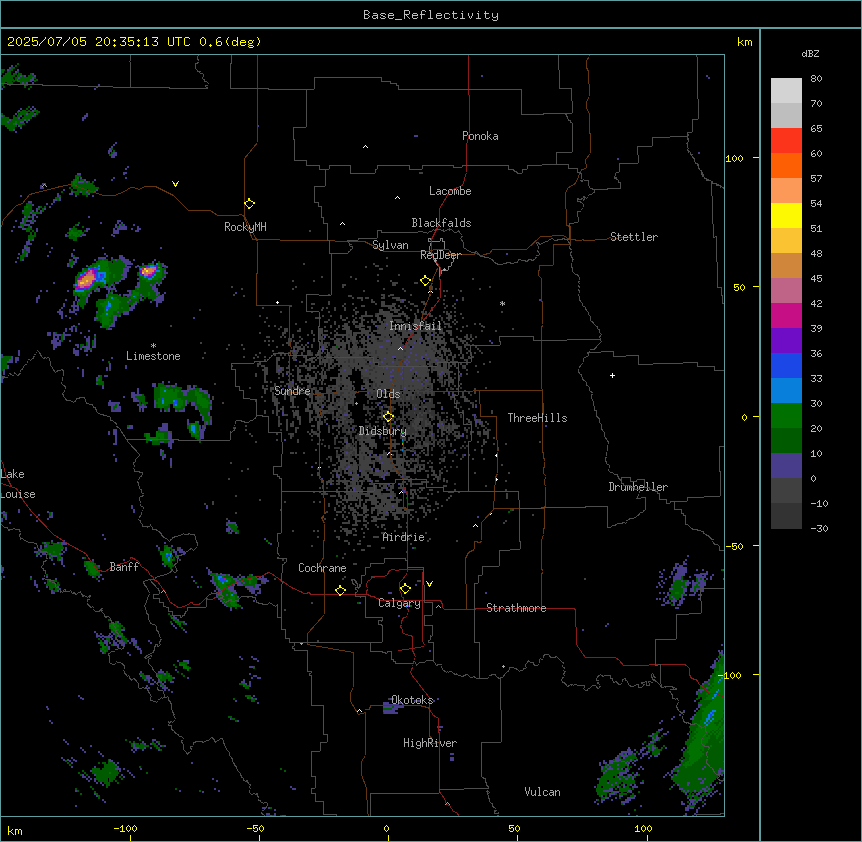Click the Lake Louise label
This screenshot has height=842, width=862.
(18, 484)
